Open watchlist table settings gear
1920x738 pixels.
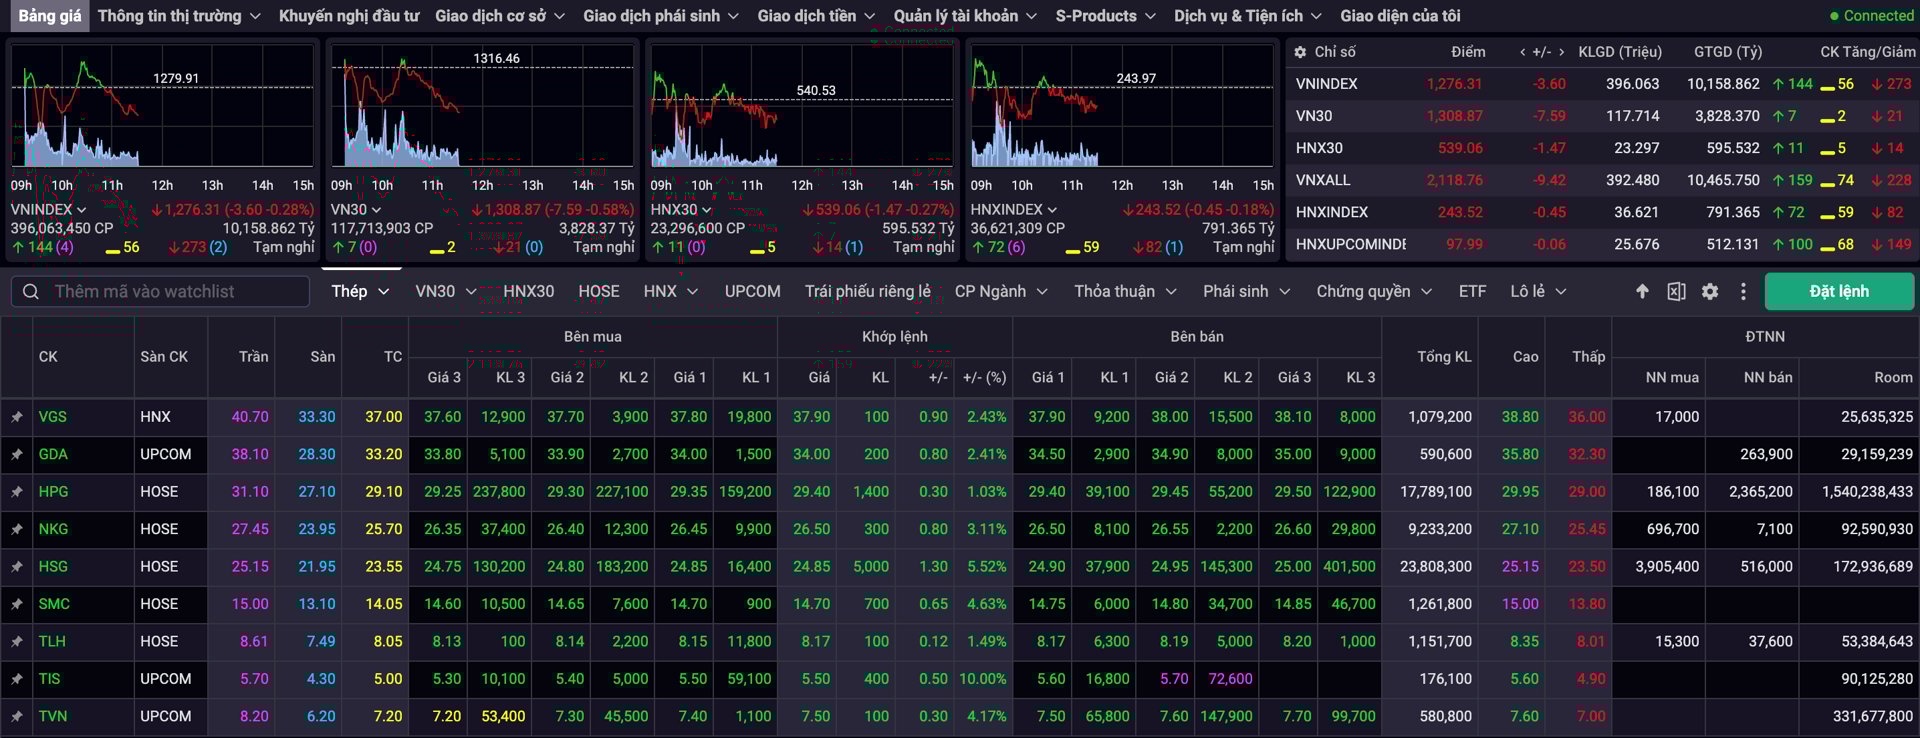[1710, 291]
